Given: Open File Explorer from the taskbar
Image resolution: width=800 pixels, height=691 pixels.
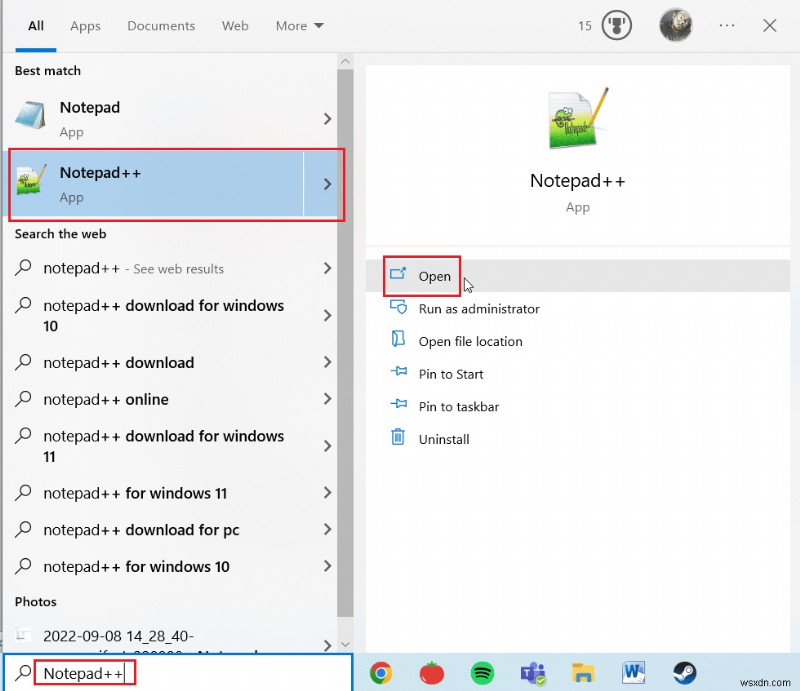Looking at the screenshot, I should pos(583,673).
